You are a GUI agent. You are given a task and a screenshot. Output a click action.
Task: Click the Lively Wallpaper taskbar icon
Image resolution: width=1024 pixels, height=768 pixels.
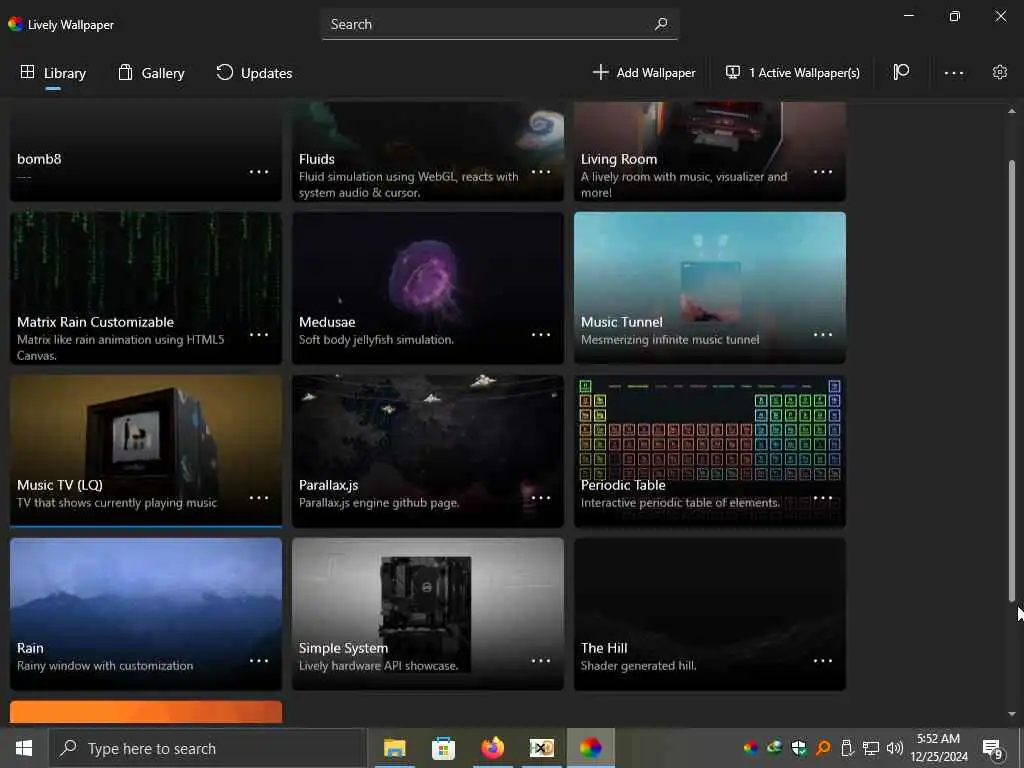click(x=590, y=748)
